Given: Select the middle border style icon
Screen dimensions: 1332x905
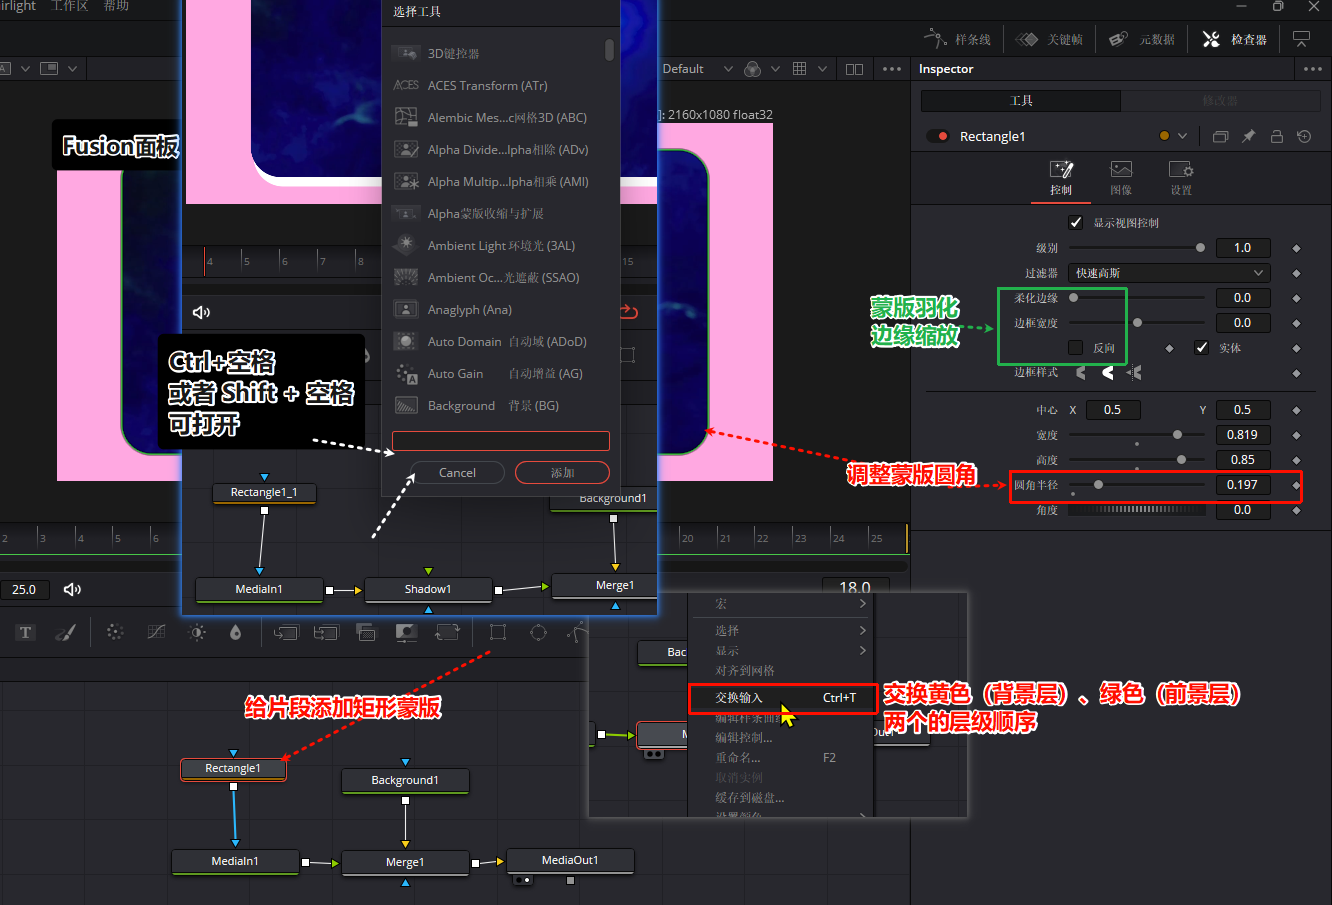Looking at the screenshot, I should (1108, 372).
